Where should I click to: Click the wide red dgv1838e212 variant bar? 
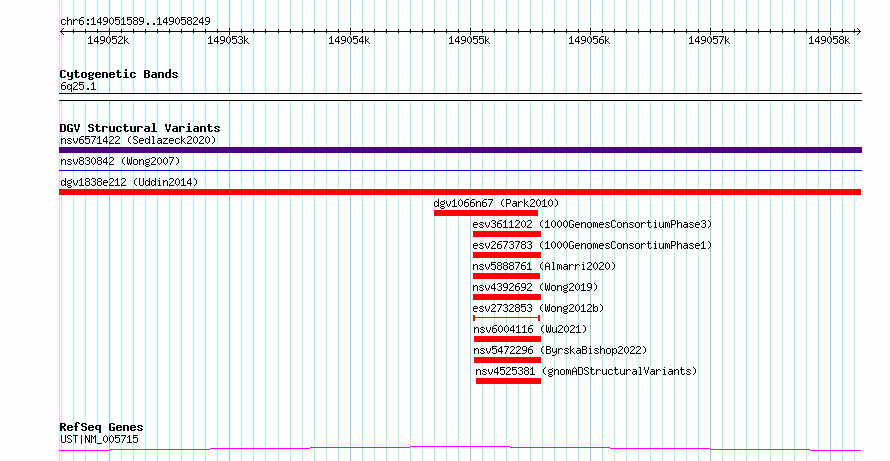coord(460,192)
